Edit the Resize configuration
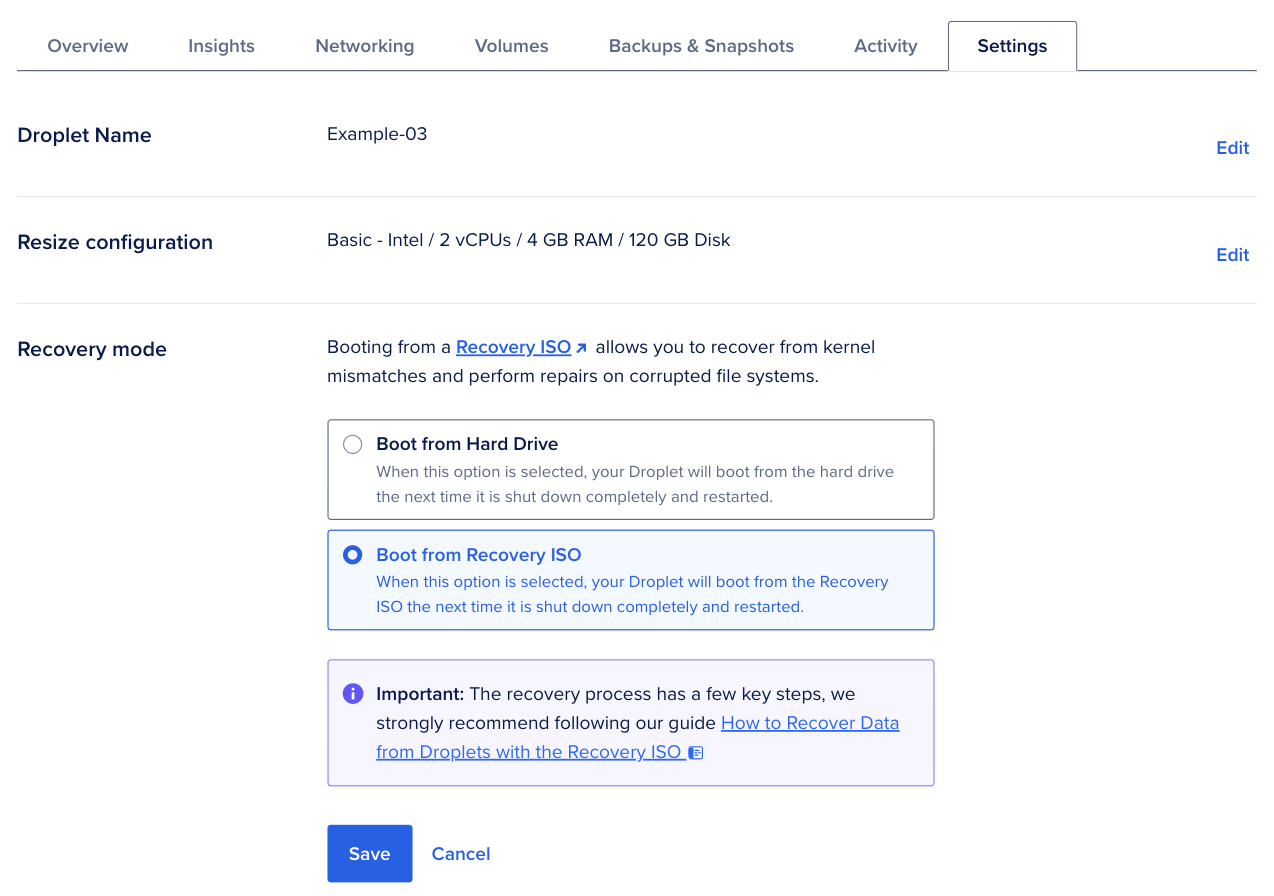 tap(1232, 255)
